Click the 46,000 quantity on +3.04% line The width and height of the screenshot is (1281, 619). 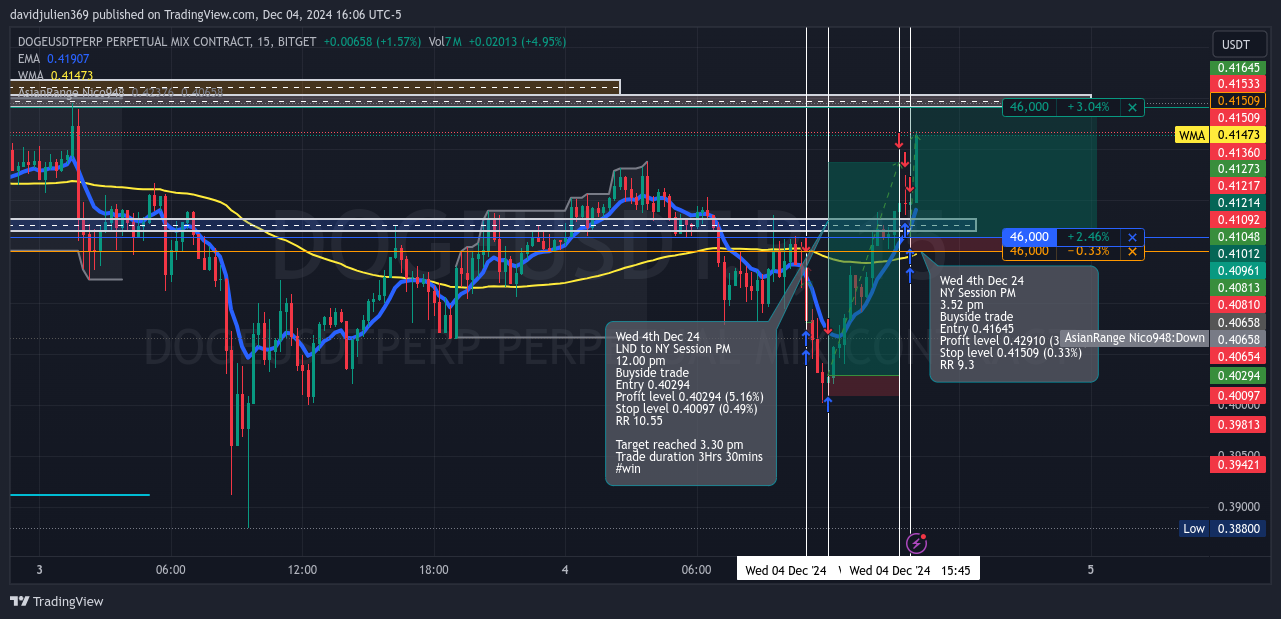[x=1030, y=107]
